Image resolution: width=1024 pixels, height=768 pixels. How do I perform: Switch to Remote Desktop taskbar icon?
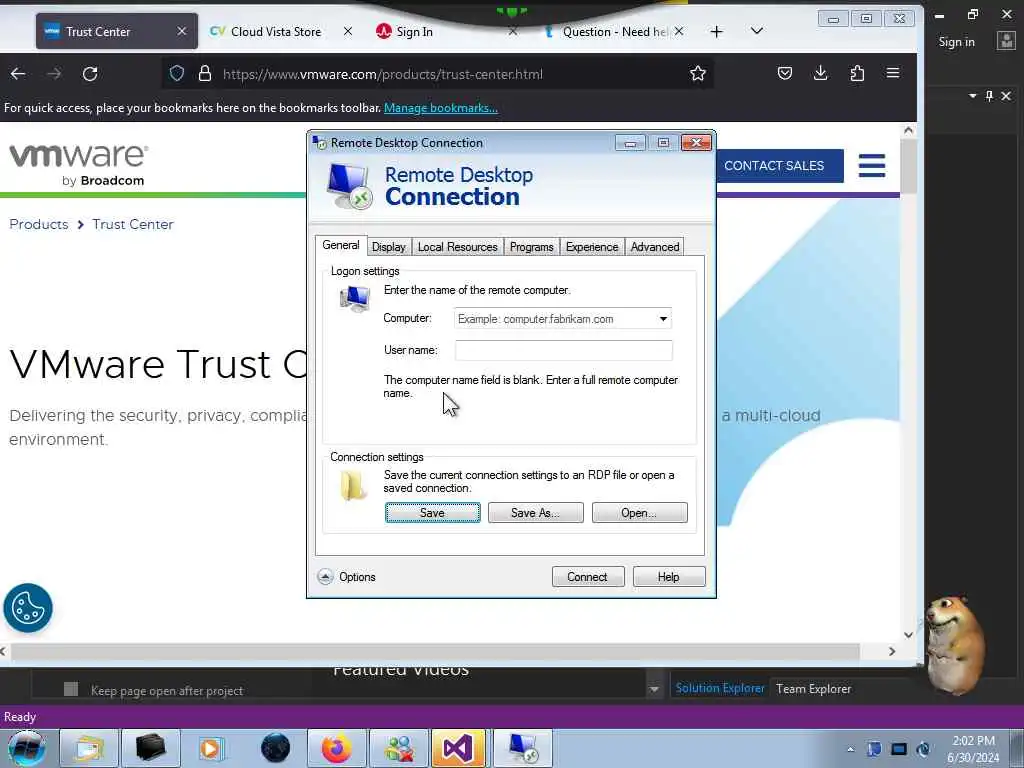pos(522,748)
